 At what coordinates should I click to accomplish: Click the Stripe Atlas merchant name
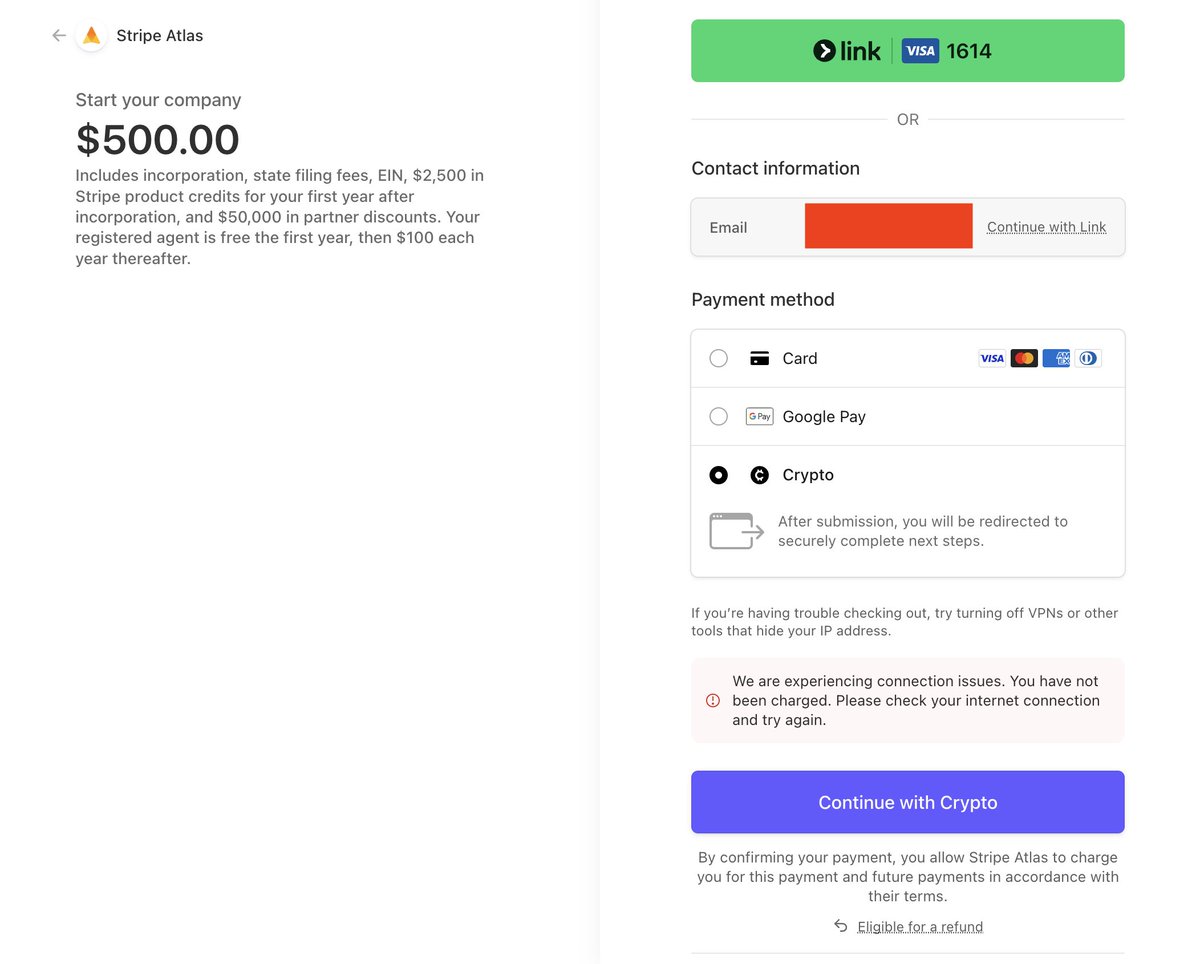[160, 36]
